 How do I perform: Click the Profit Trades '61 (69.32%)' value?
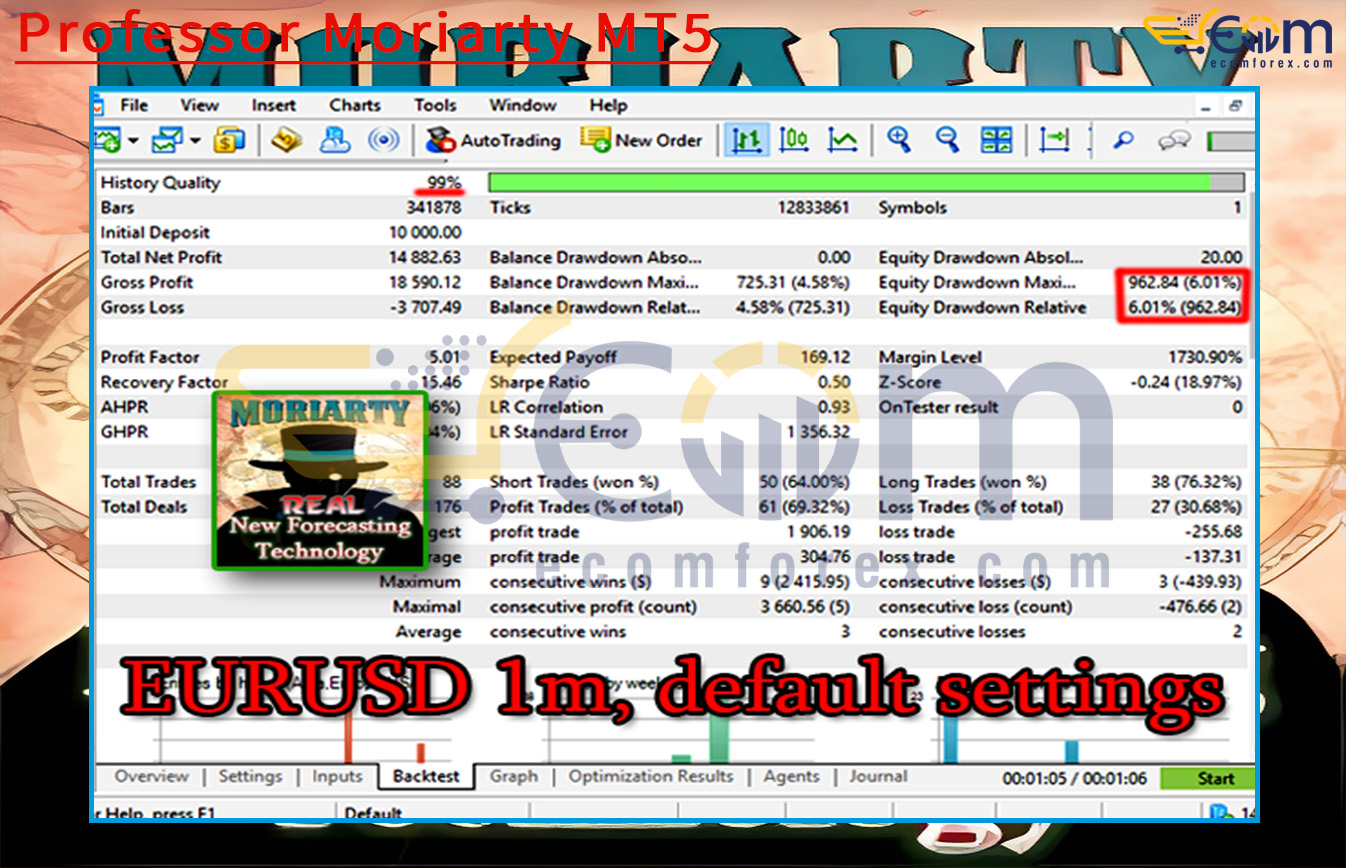(805, 507)
